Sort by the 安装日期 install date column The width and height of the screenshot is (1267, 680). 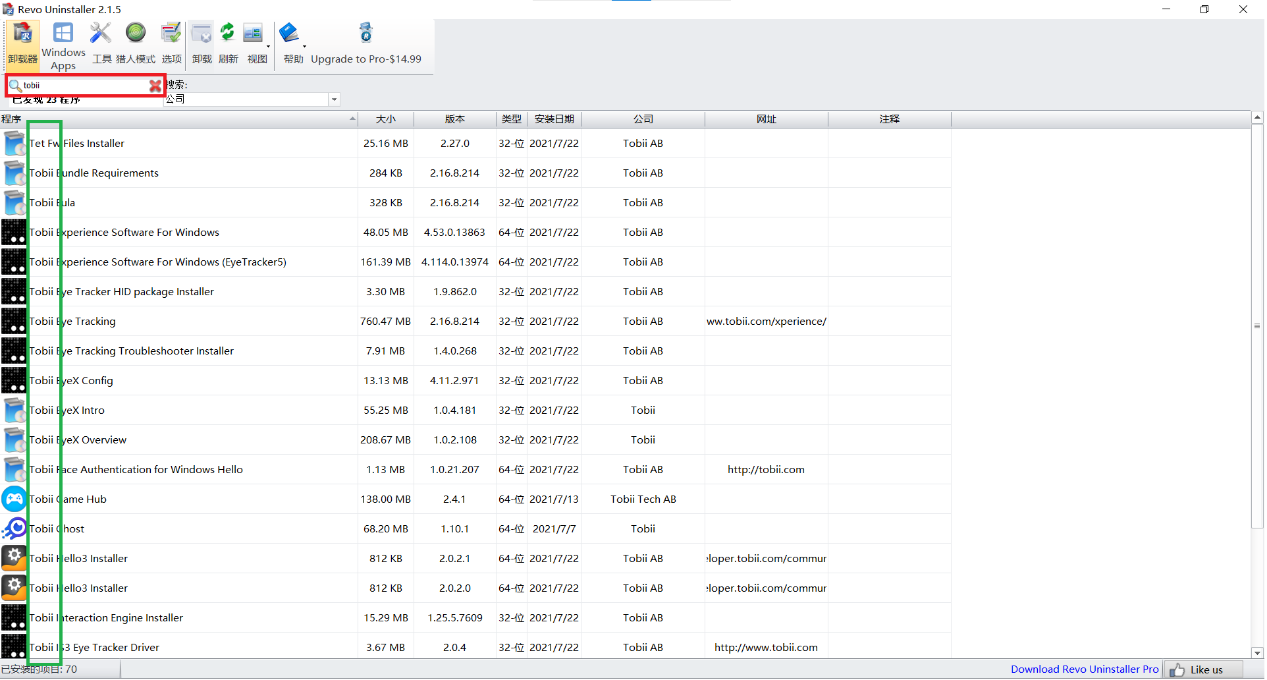pyautogui.click(x=554, y=119)
